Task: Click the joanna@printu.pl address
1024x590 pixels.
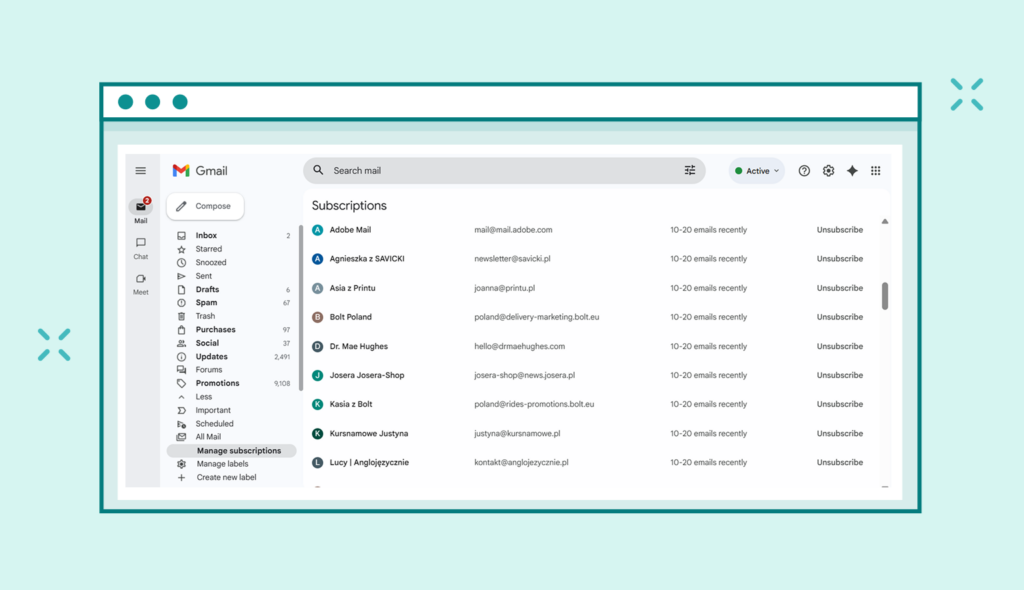Action: click(504, 288)
